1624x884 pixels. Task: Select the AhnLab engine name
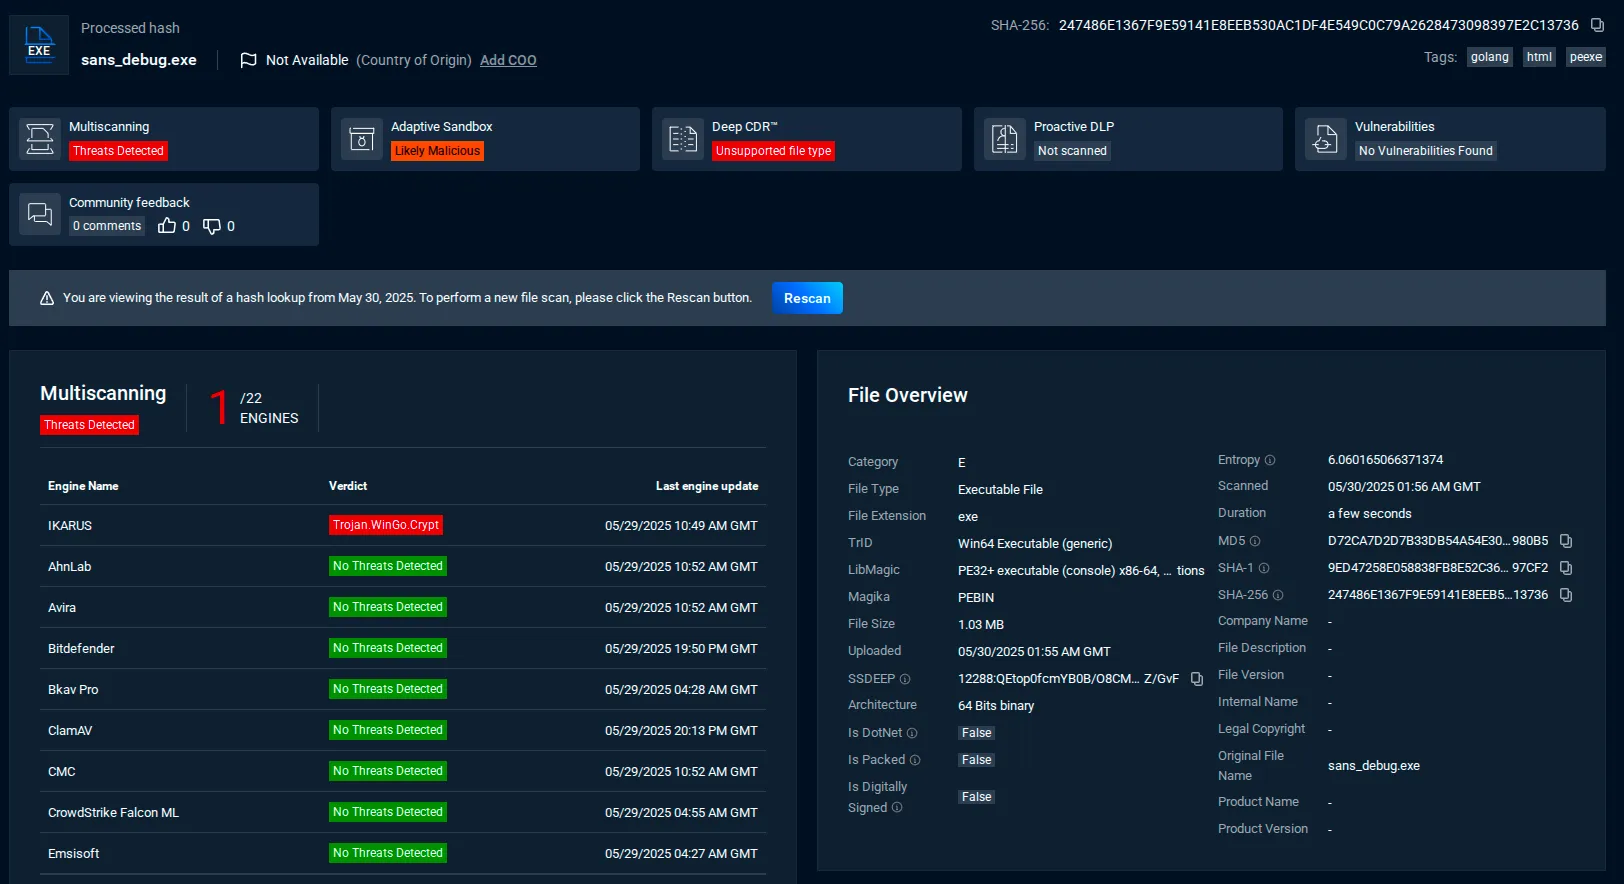[x=69, y=567]
